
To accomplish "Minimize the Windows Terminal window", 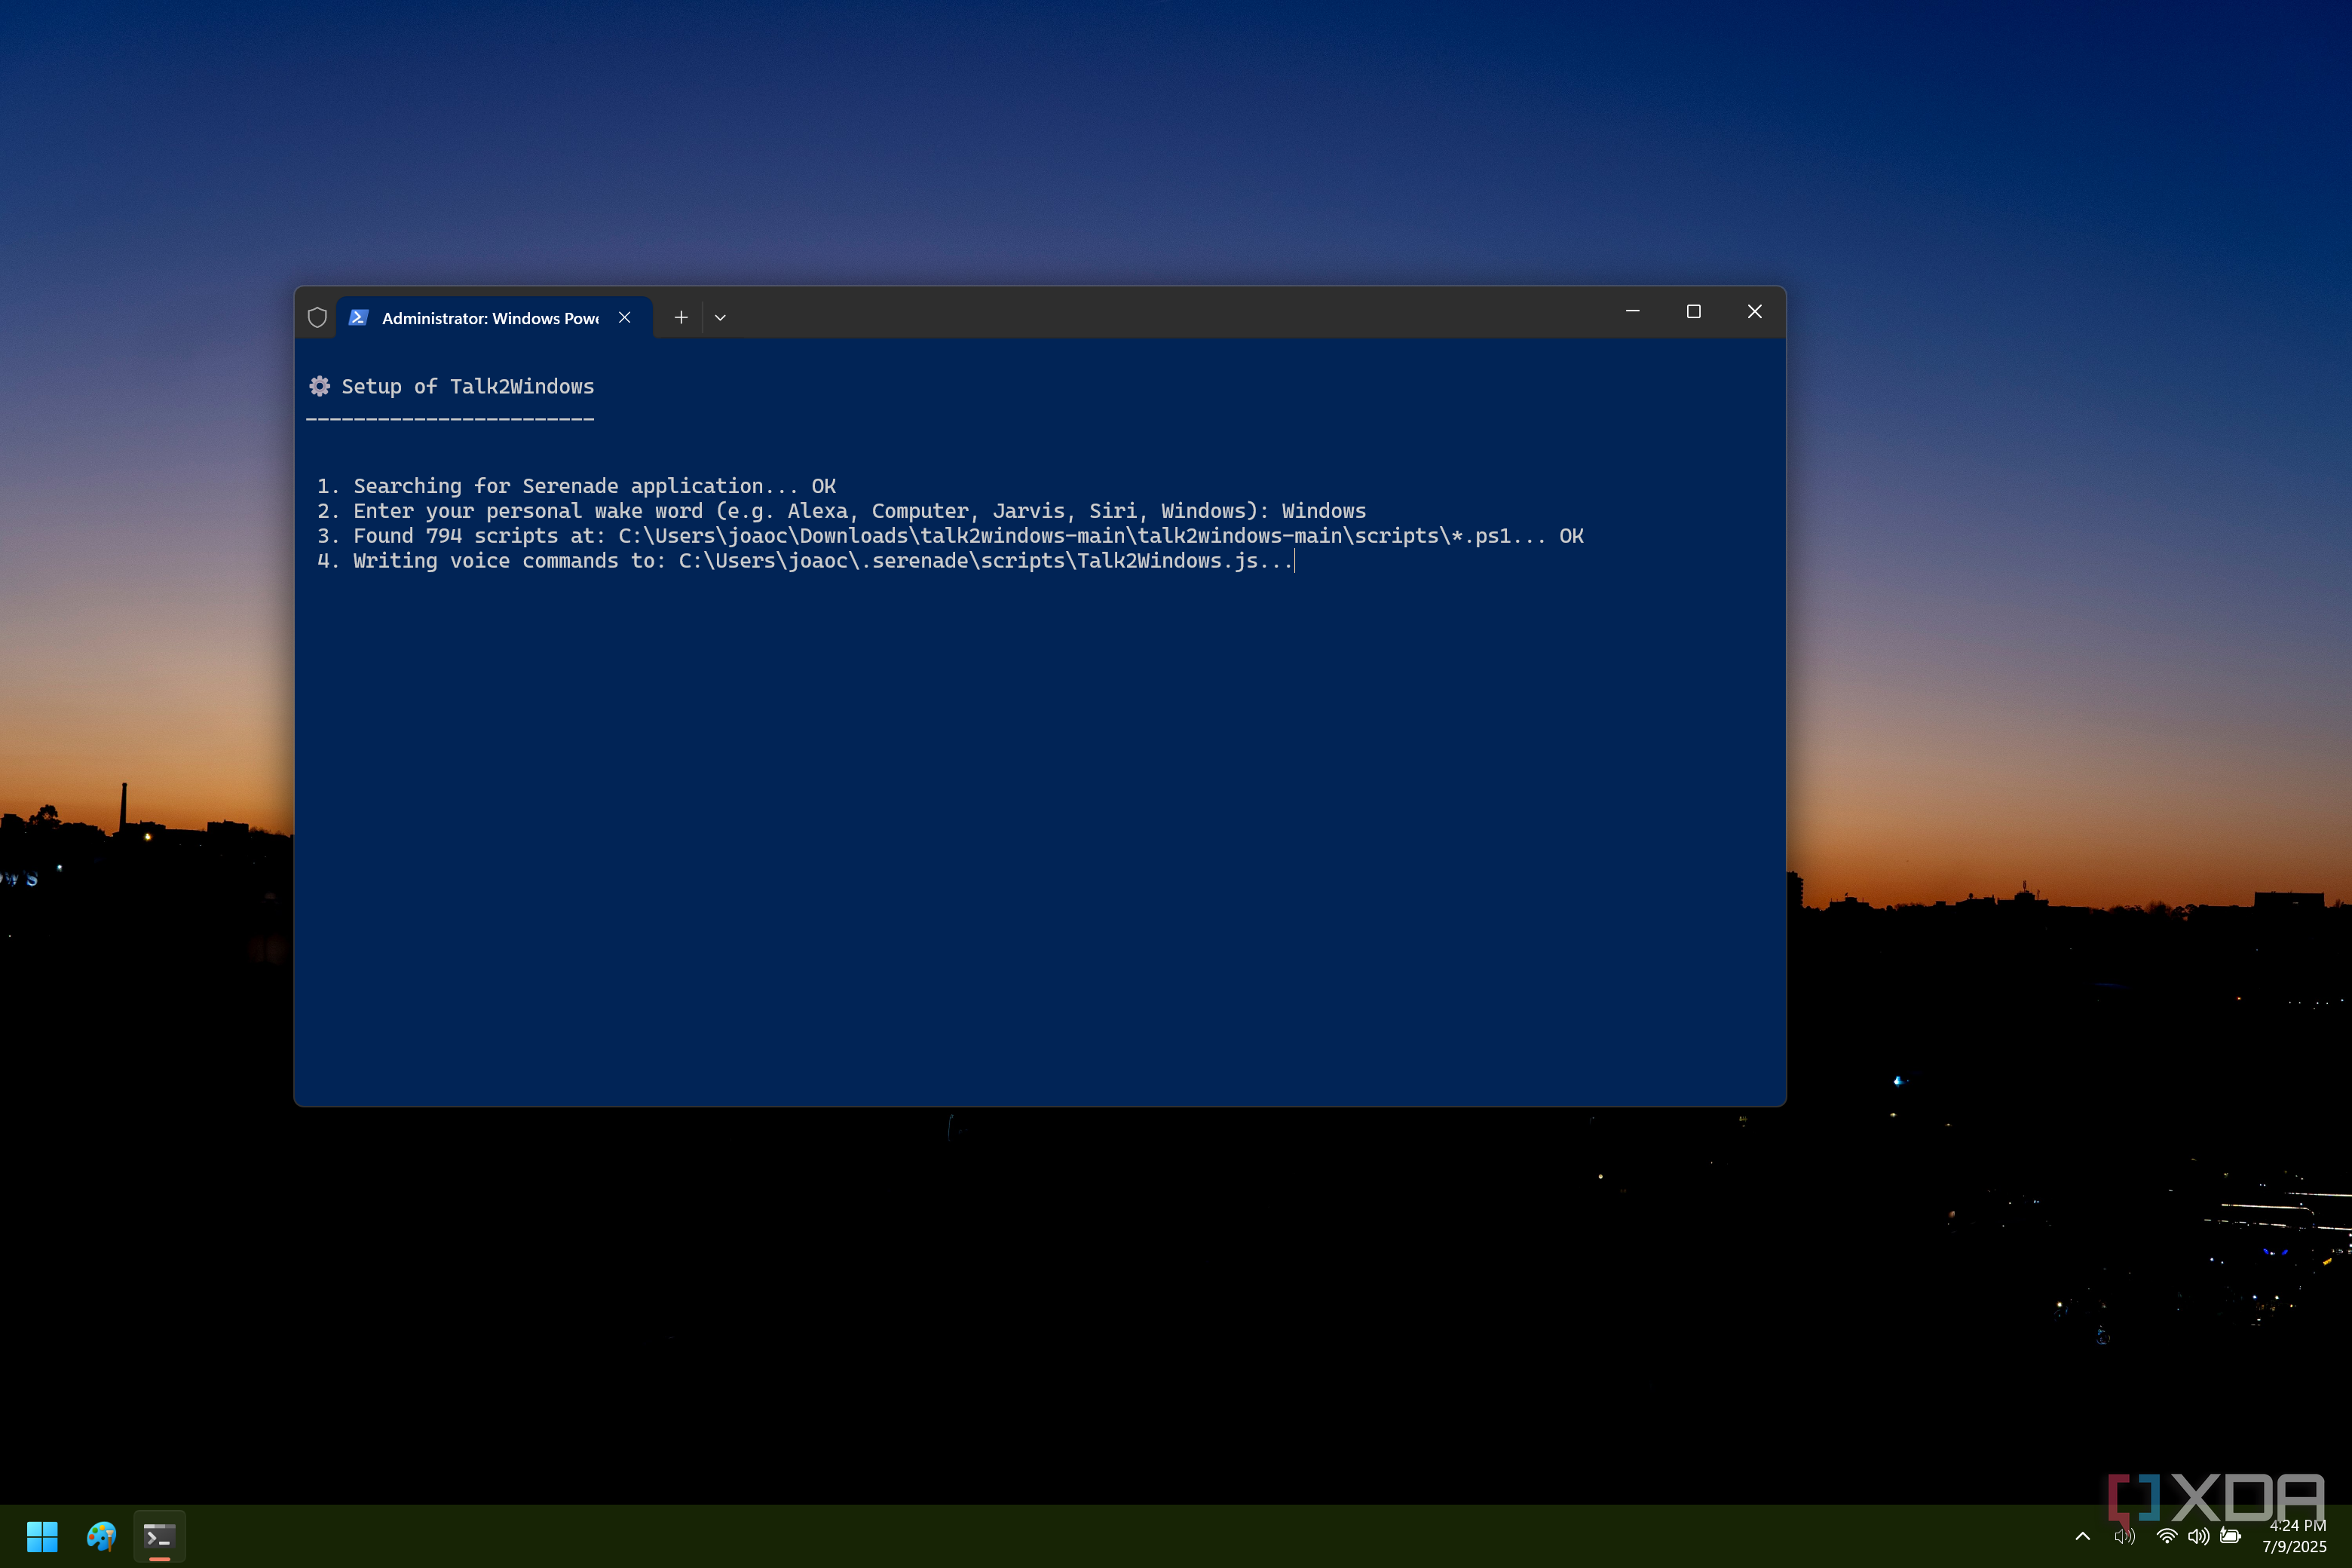I will pos(1632,311).
